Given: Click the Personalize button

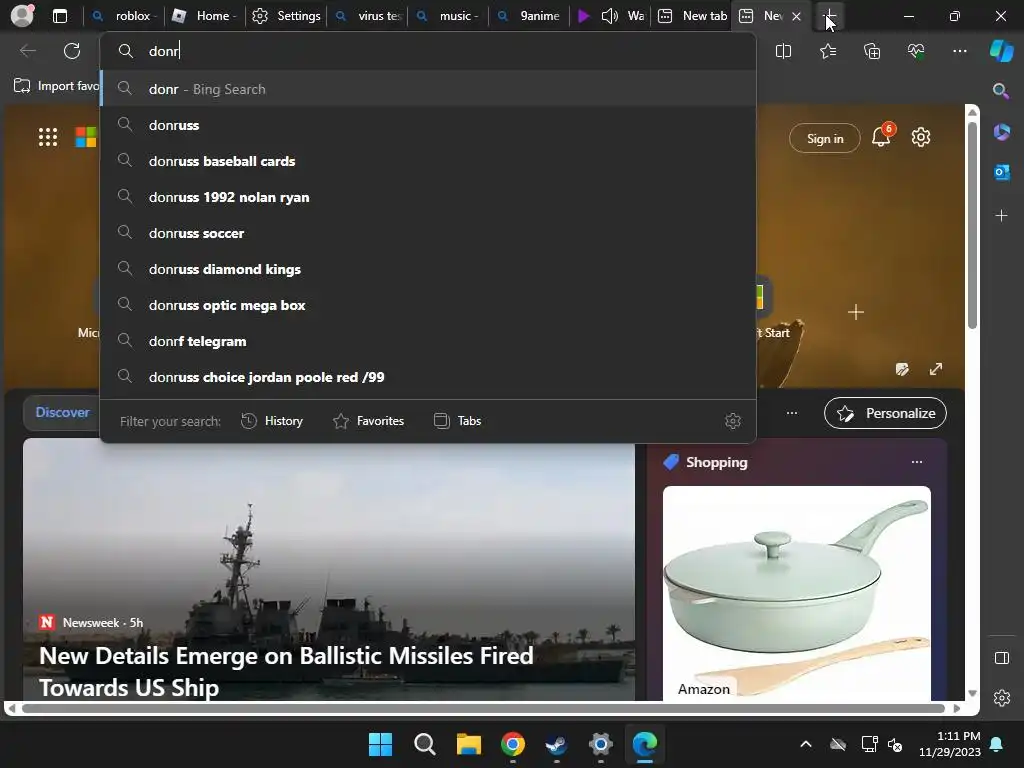Looking at the screenshot, I should coord(885,413).
